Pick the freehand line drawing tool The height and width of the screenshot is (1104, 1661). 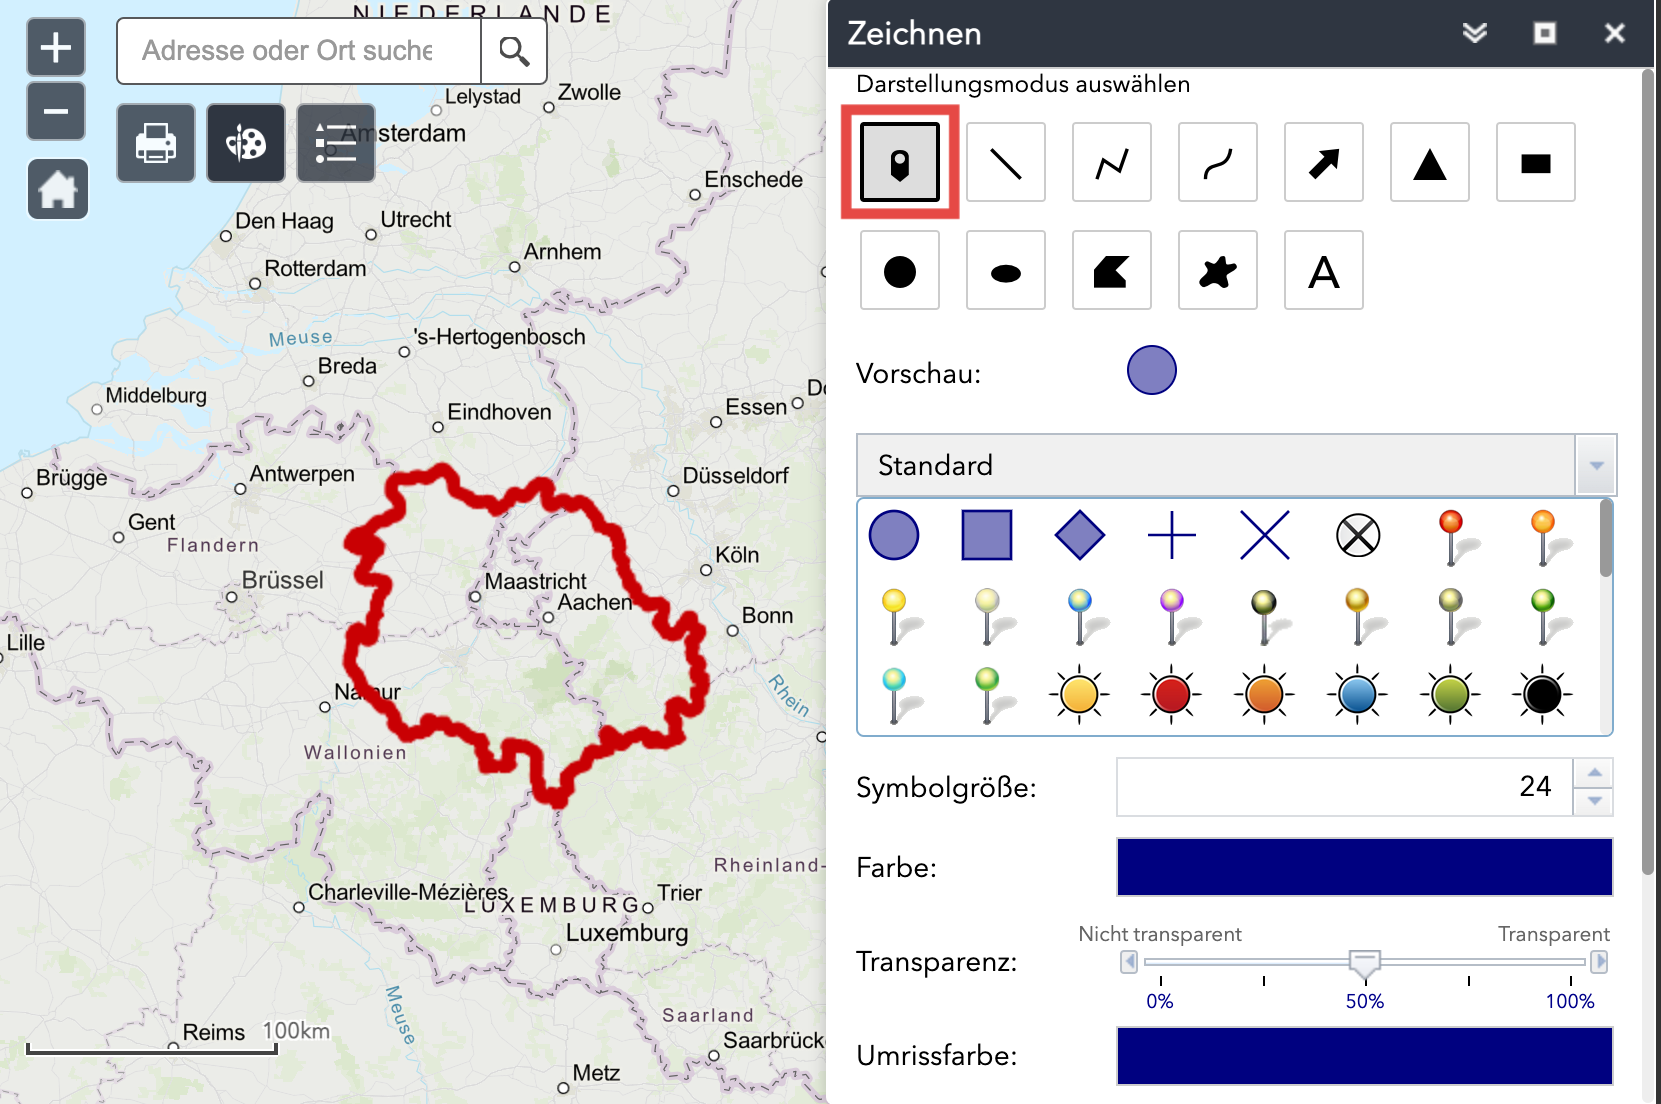pyautogui.click(x=1217, y=163)
